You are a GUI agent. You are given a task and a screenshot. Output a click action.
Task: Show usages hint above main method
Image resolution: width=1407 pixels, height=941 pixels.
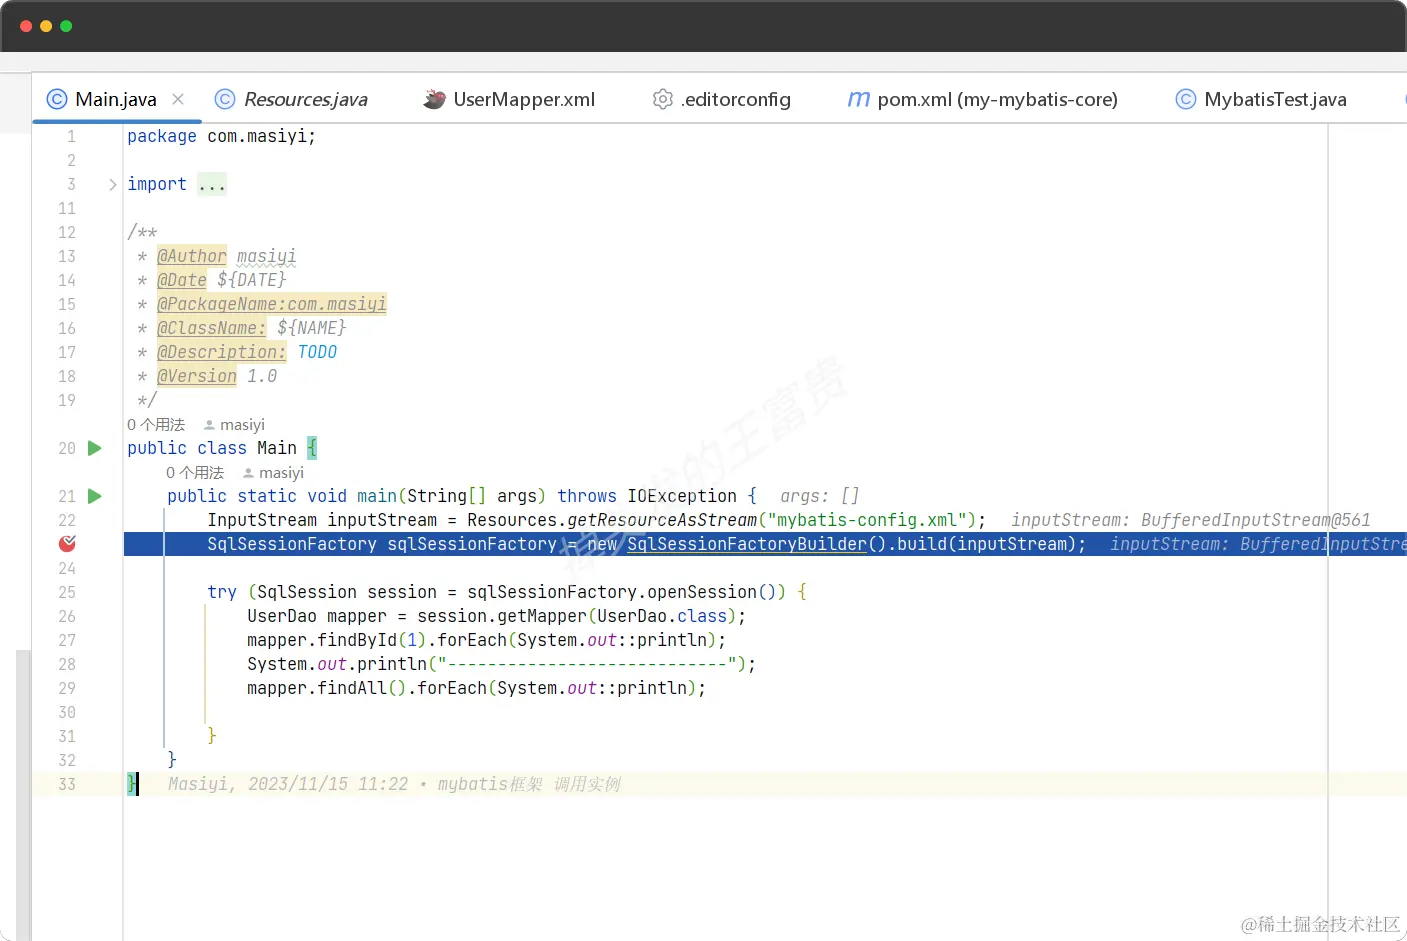pos(195,473)
